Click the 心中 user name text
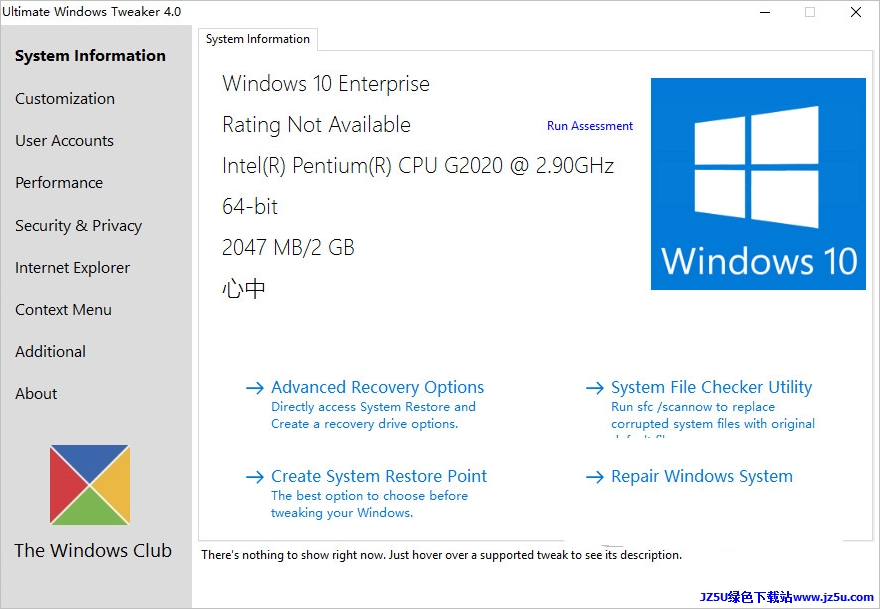Image resolution: width=880 pixels, height=609 pixels. [244, 289]
